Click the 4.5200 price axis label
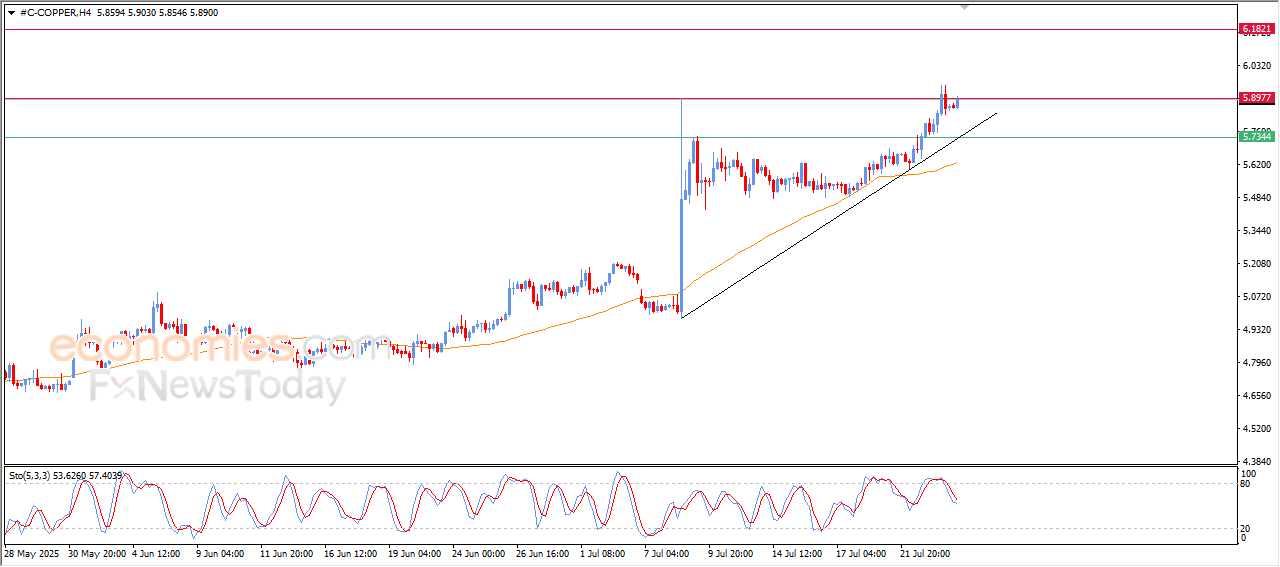The image size is (1280, 567). click(x=1256, y=429)
